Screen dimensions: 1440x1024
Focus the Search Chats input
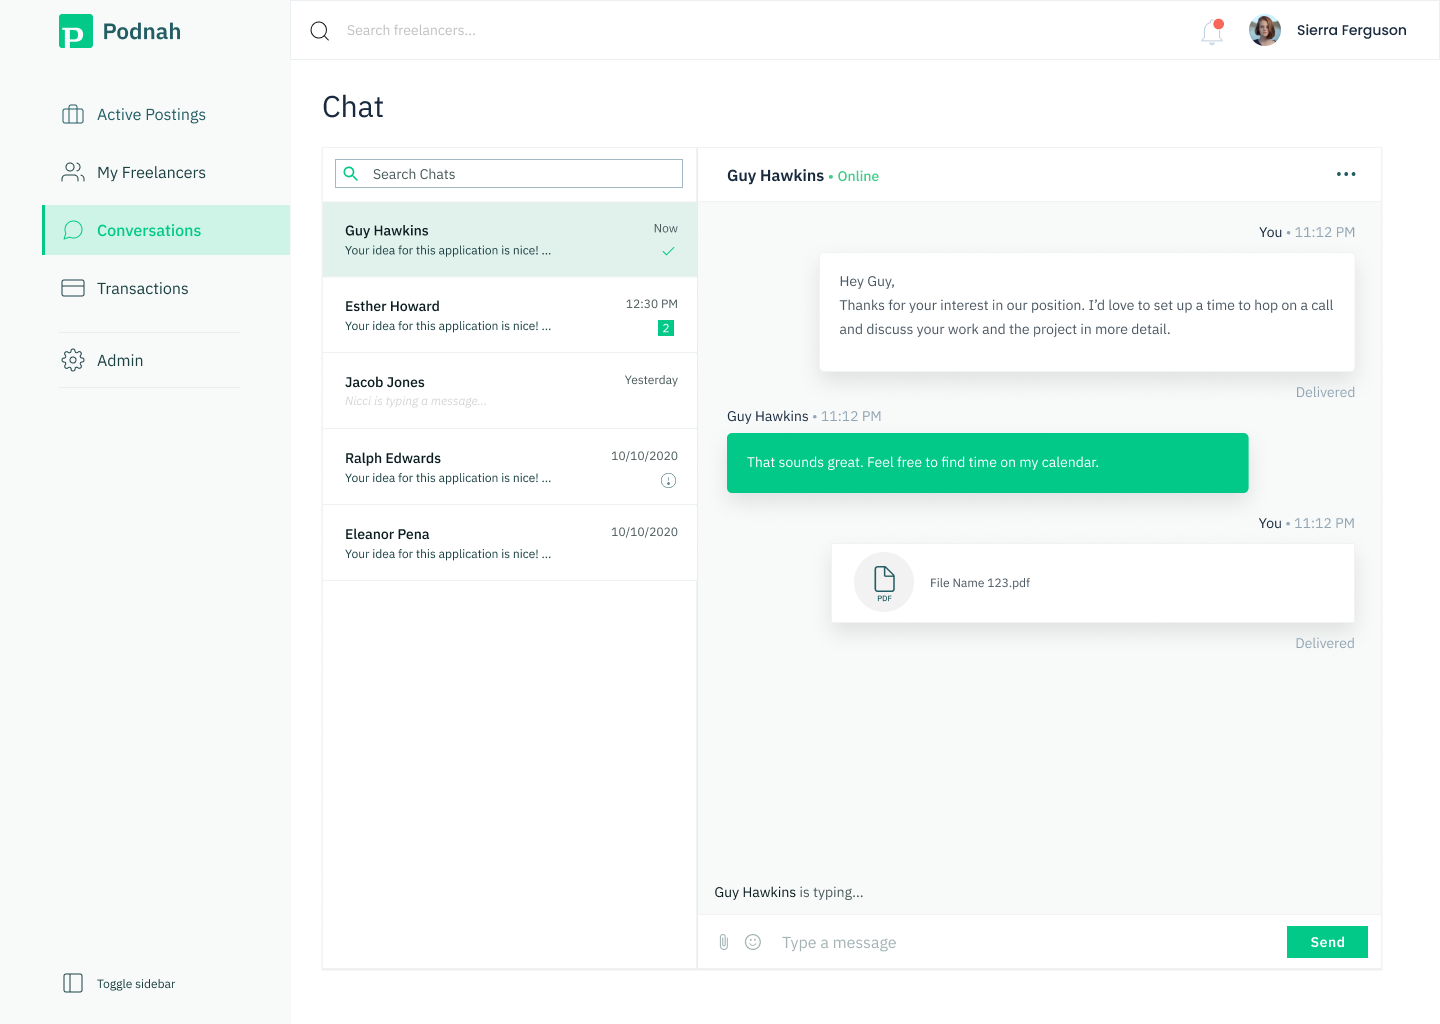point(509,173)
